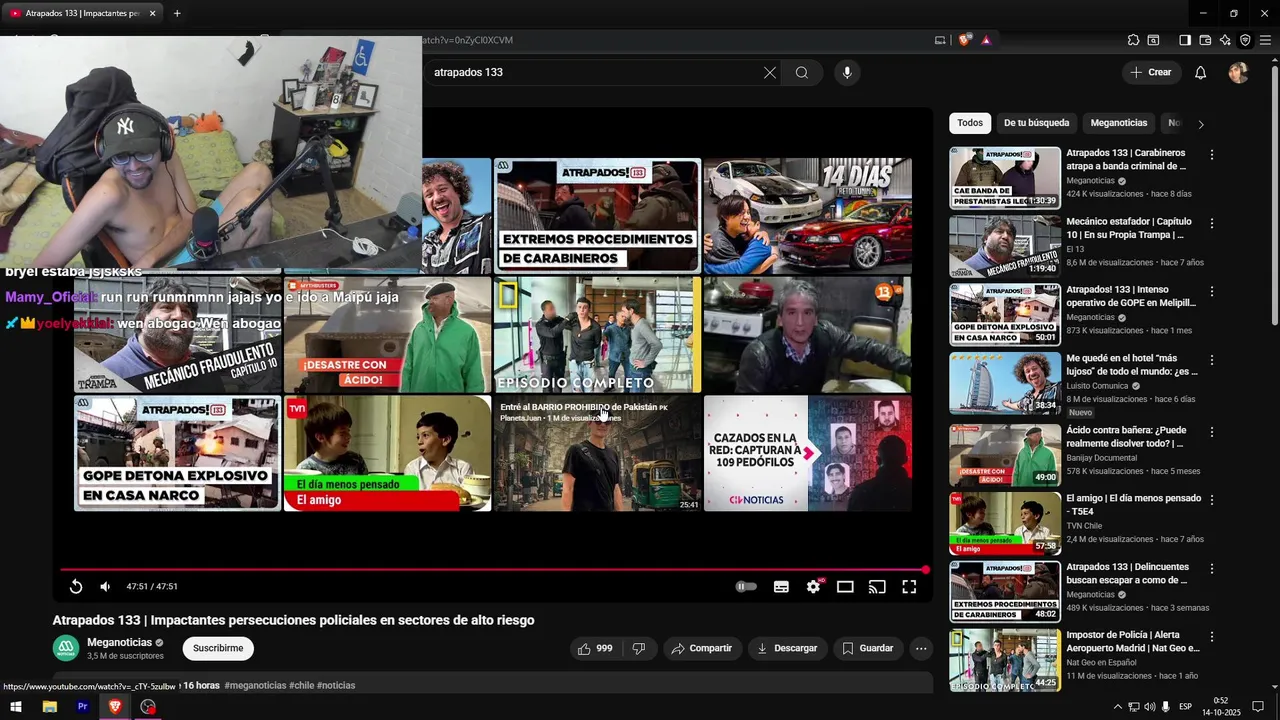This screenshot has height=720, width=1280.
Task: Open the browser hamburger menu
Action: (x=1265, y=40)
